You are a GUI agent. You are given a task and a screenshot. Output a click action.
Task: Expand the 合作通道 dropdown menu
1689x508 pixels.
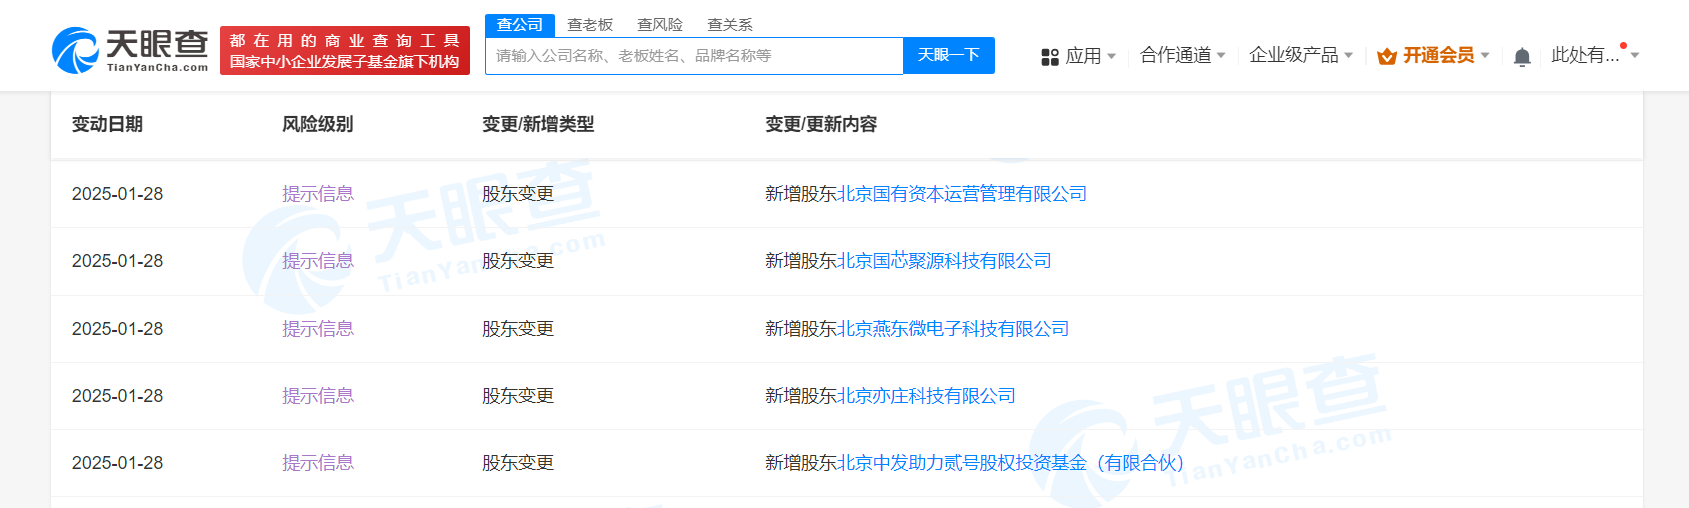[1182, 55]
